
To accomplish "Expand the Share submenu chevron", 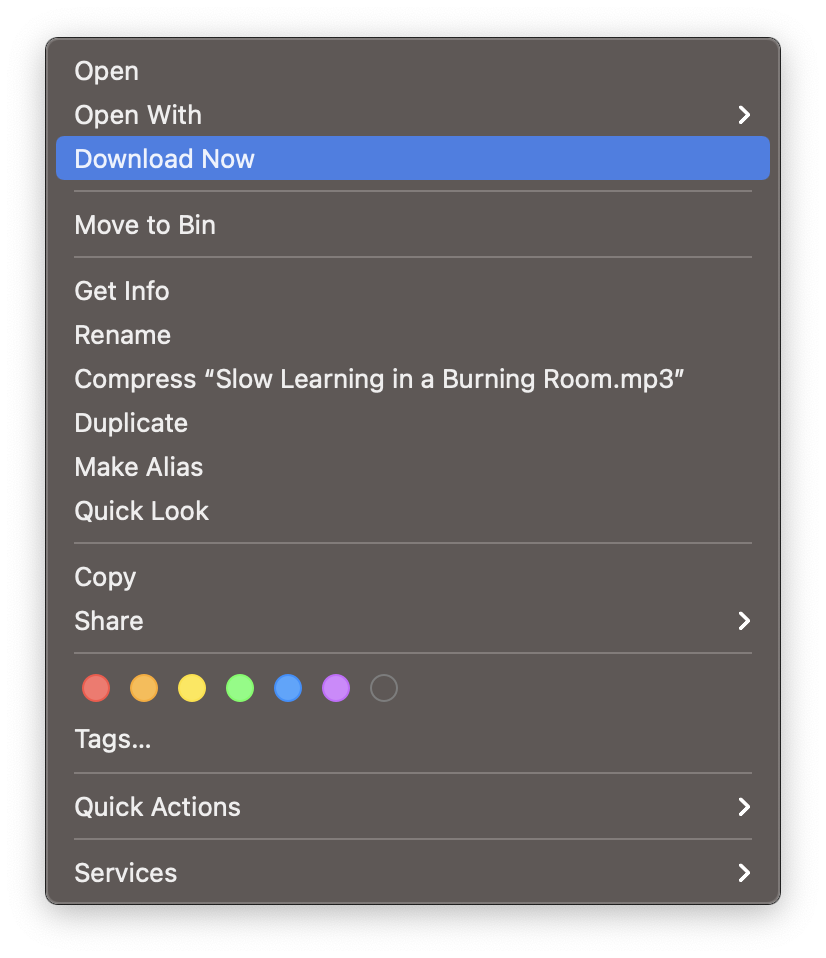I will click(744, 621).
